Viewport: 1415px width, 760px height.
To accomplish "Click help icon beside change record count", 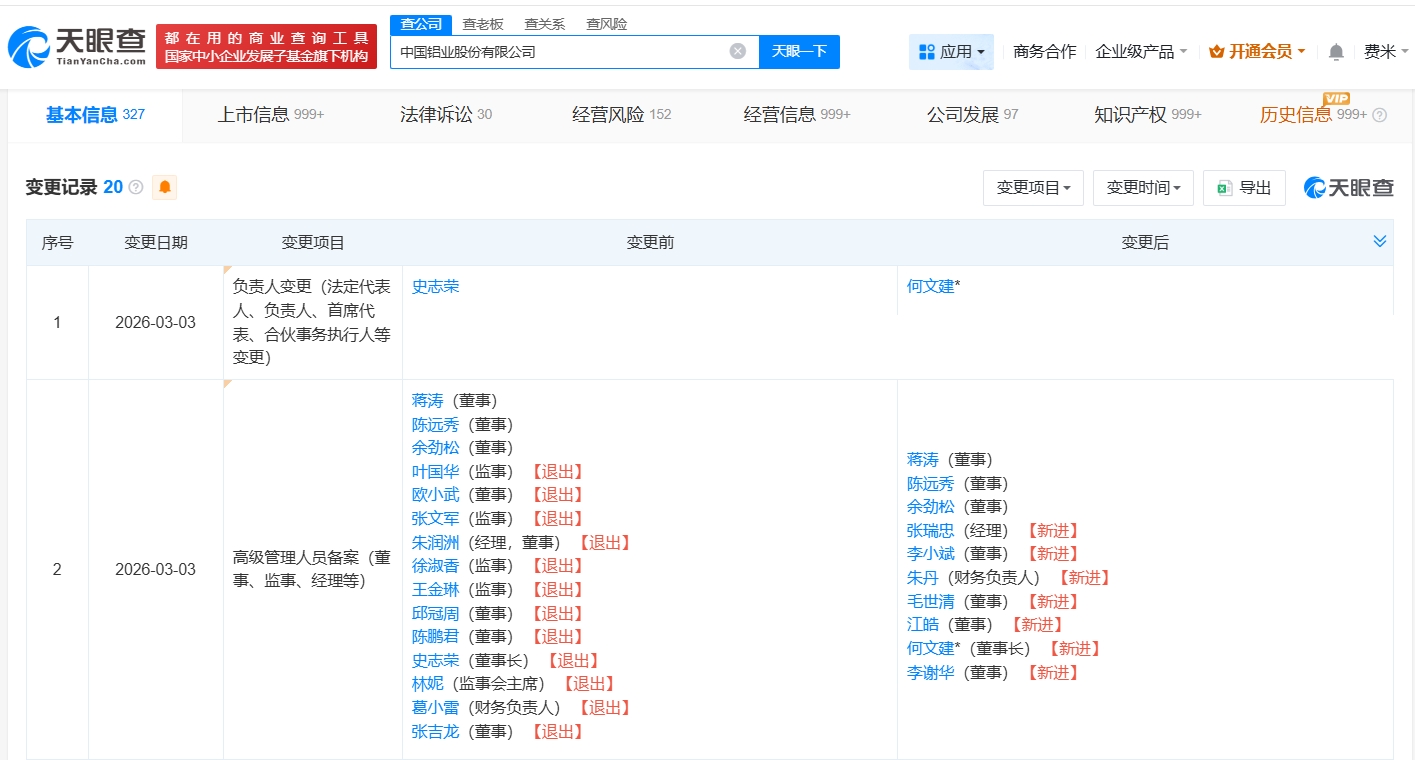I will (x=136, y=187).
